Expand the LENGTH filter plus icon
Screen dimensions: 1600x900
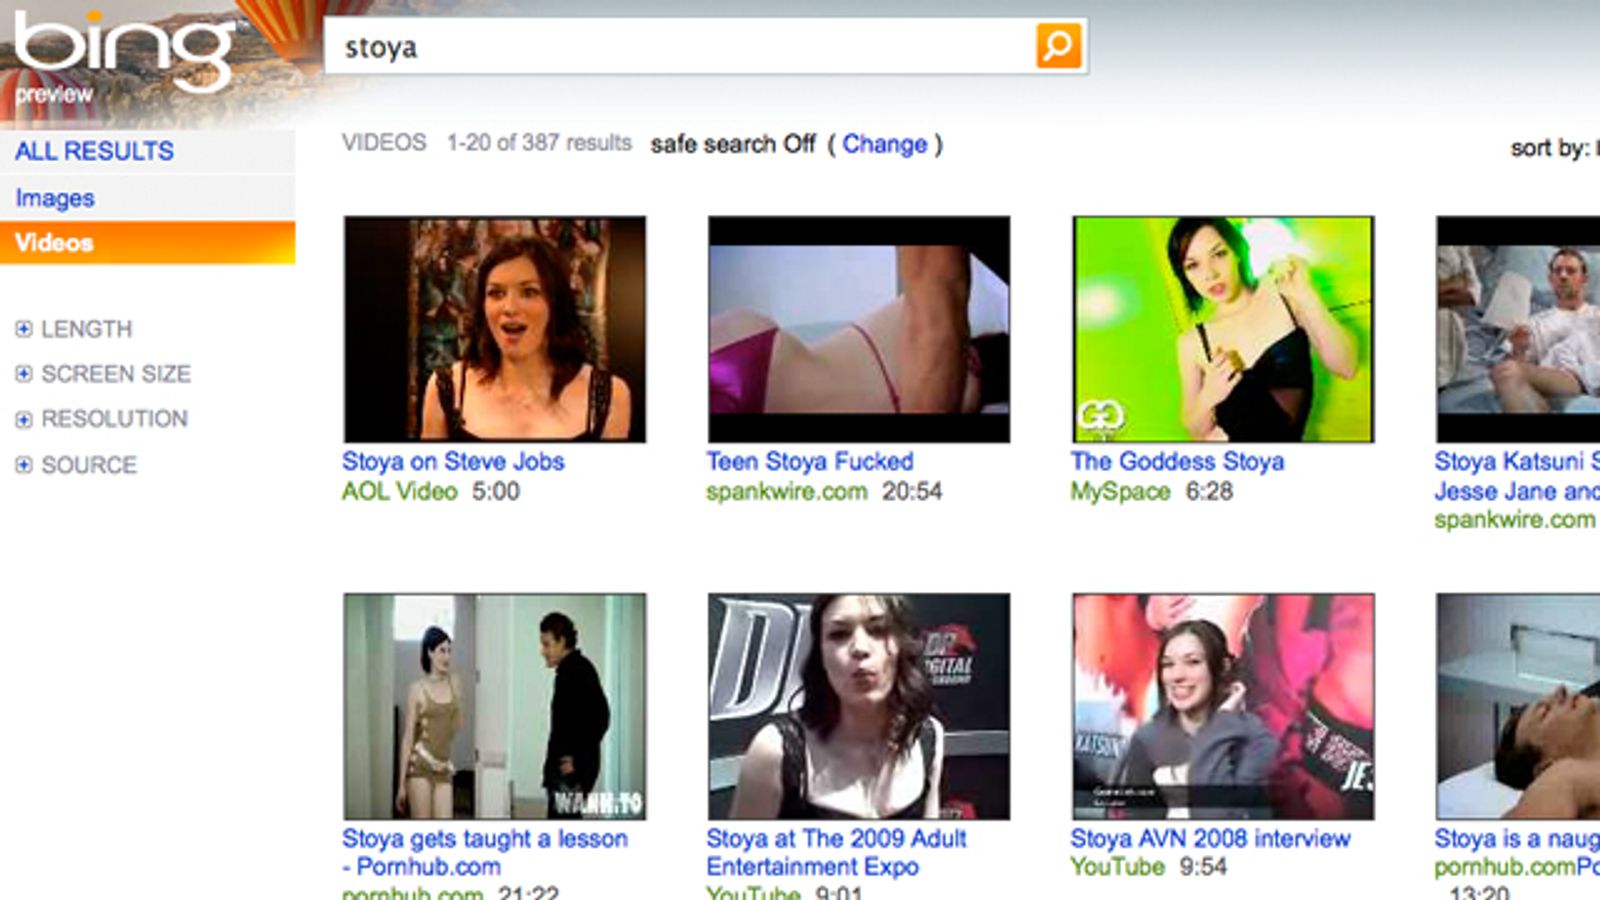(x=24, y=329)
